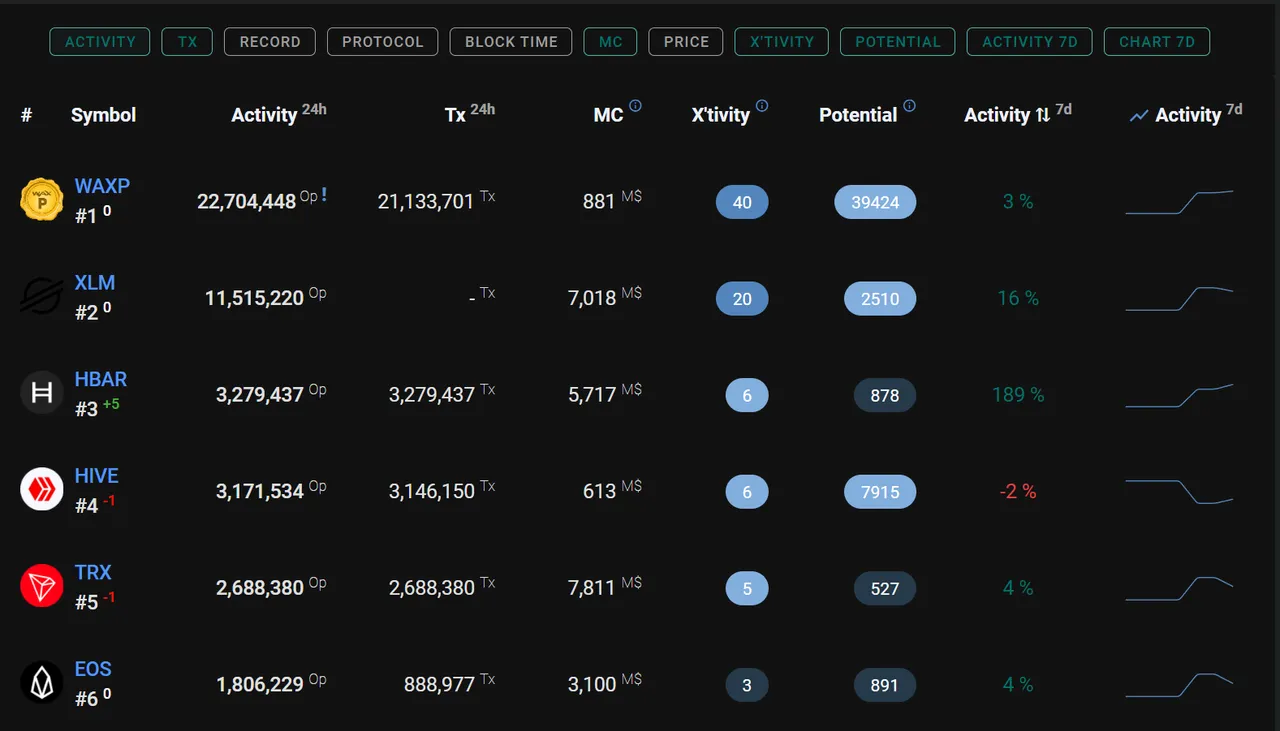Click the HBAR 7d activity sparkline
The image size is (1280, 731).
pyautogui.click(x=1179, y=395)
